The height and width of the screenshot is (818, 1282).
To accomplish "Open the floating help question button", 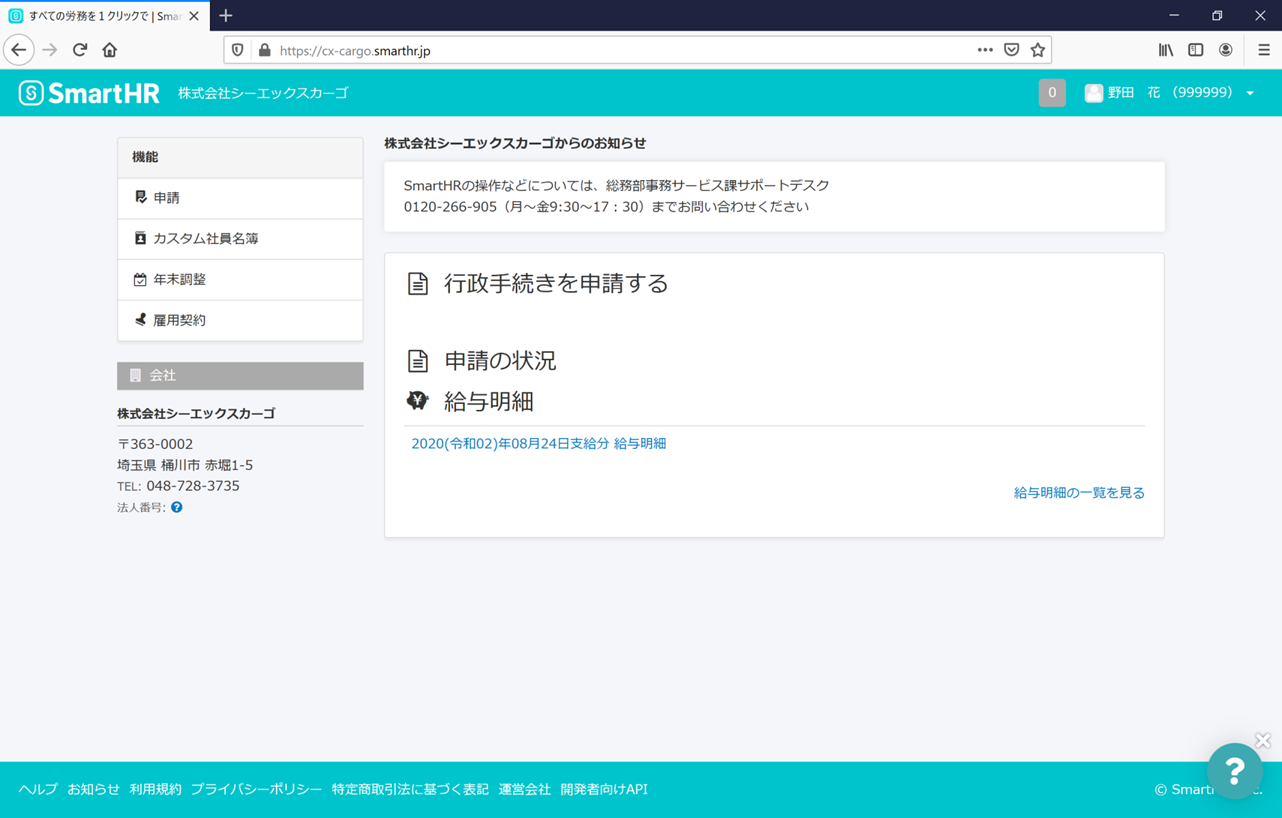I will click(x=1235, y=771).
